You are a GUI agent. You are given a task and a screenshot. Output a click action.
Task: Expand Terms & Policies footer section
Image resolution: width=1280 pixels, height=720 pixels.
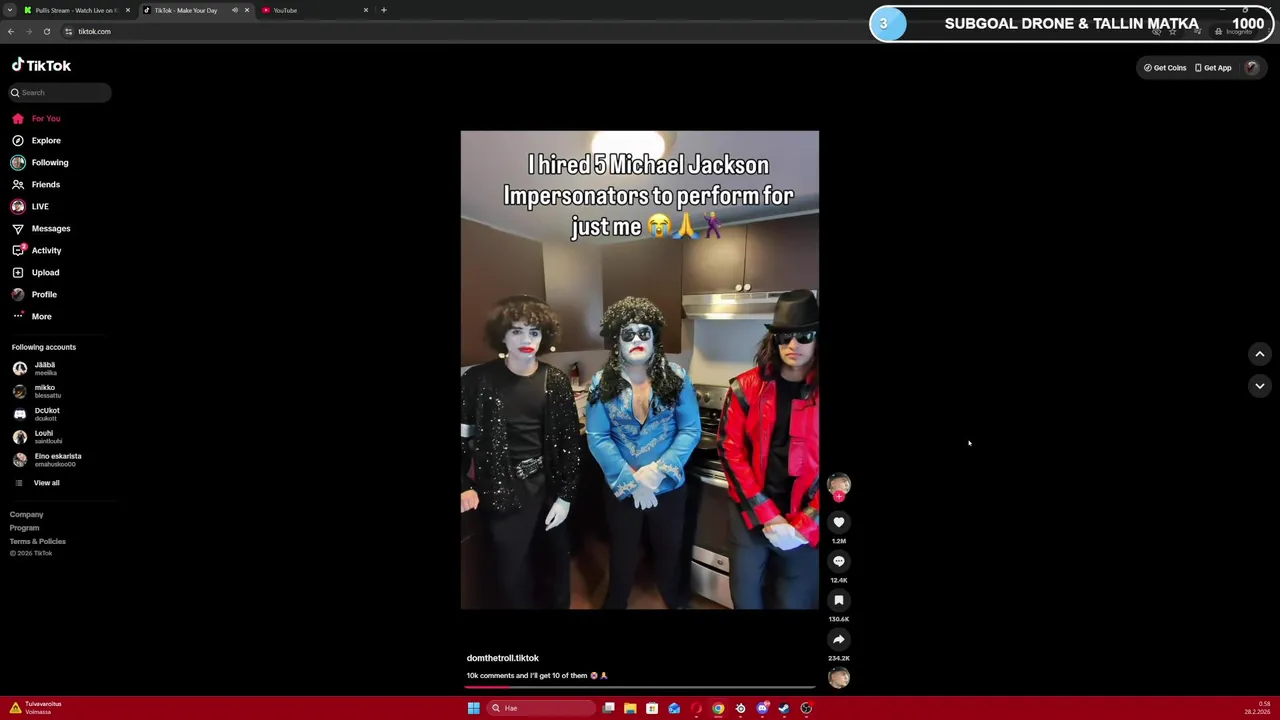point(38,541)
